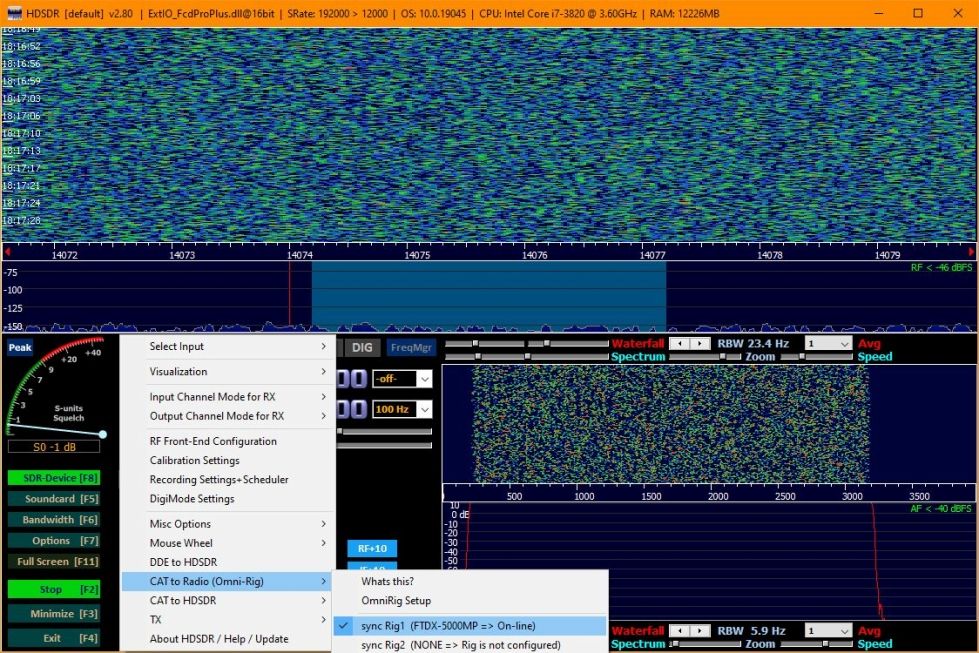
Task: Enable sync Rig2 option
Action: point(460,645)
